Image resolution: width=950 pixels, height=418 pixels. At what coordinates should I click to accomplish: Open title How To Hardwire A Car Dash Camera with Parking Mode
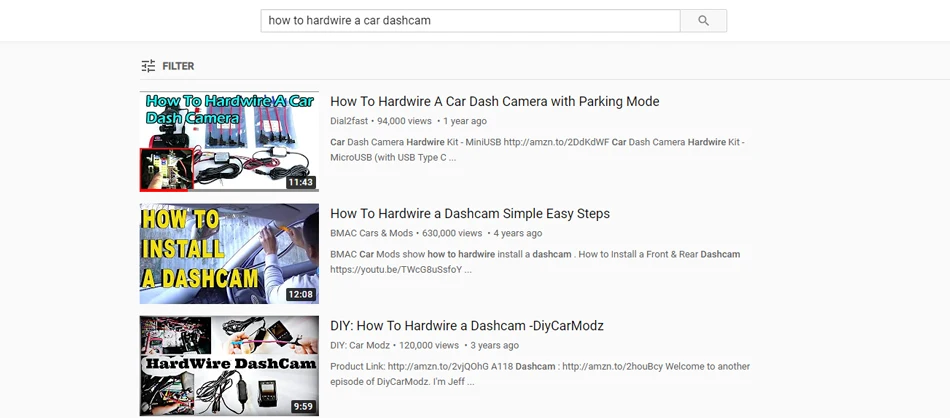click(x=494, y=102)
